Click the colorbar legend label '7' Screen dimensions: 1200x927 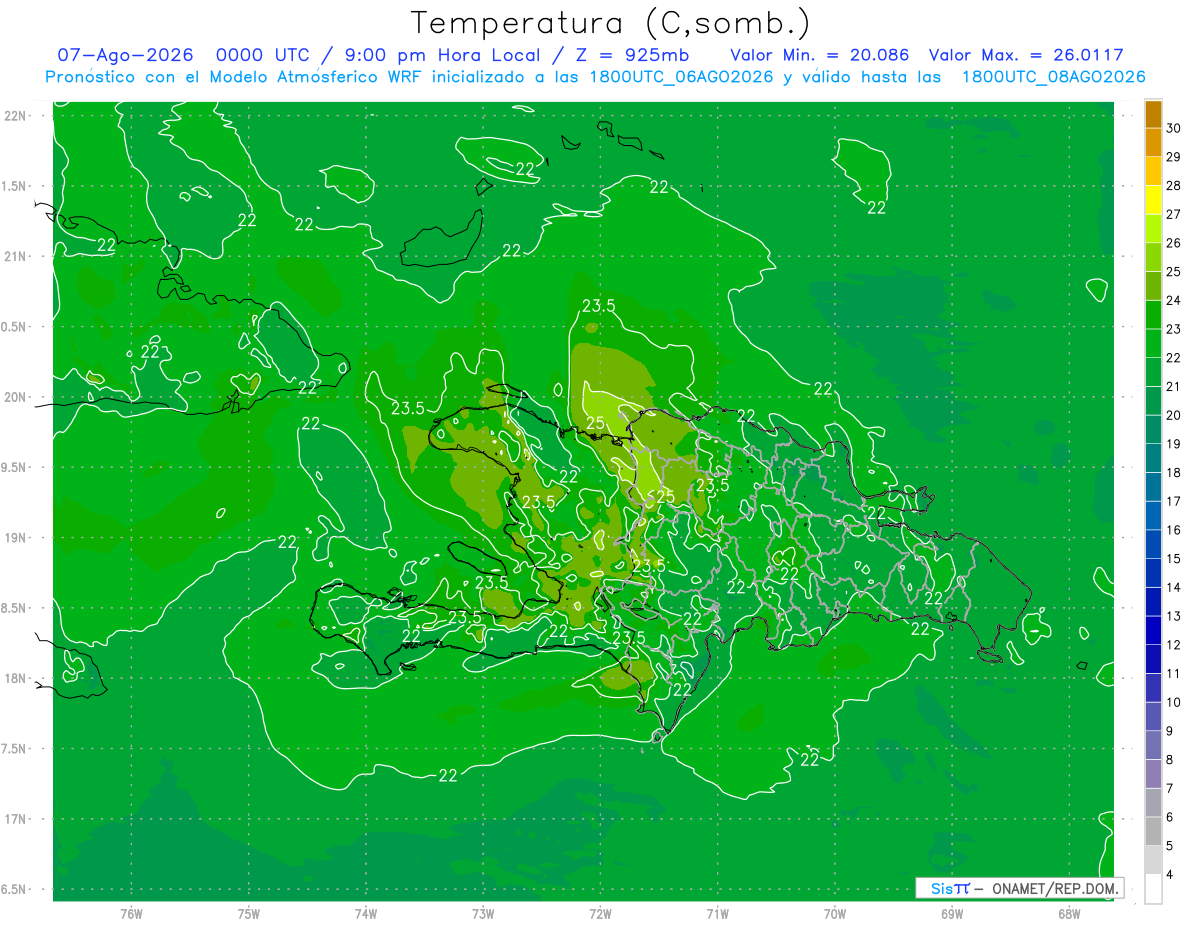(x=1170, y=788)
